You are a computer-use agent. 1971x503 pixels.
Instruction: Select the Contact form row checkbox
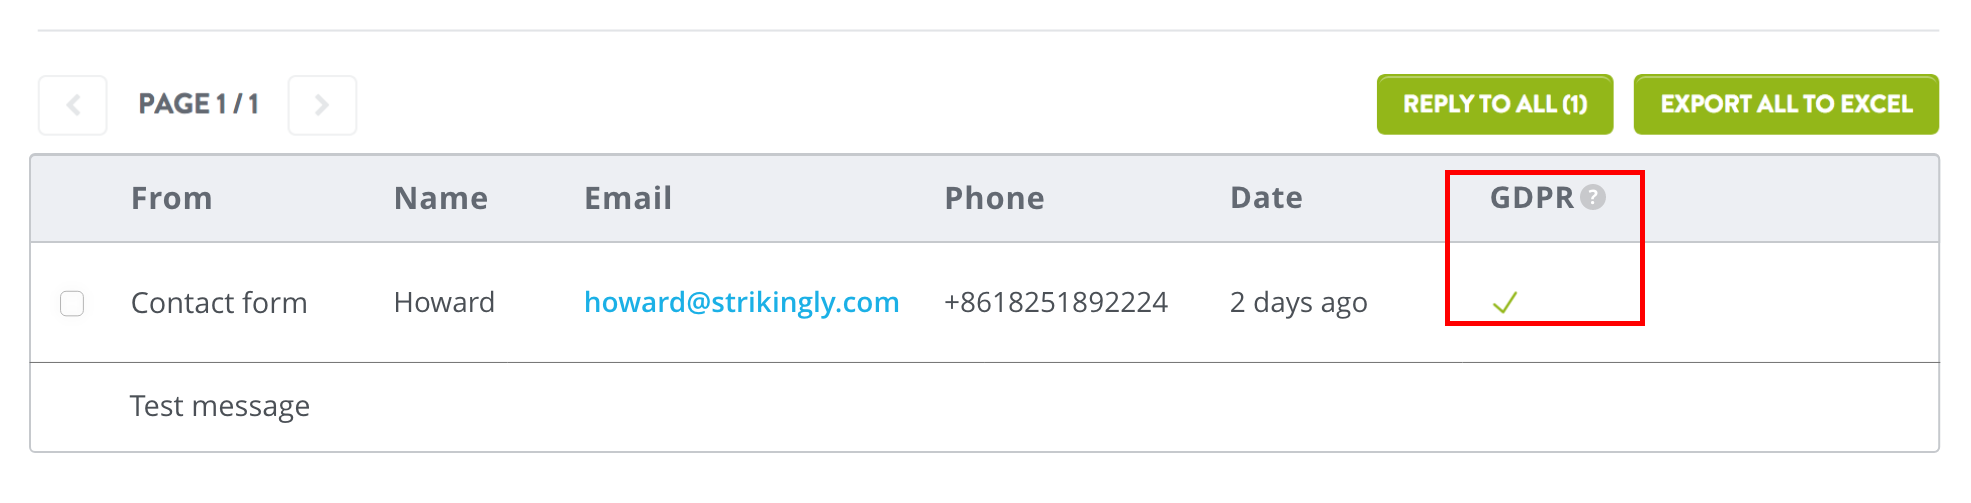pos(72,303)
